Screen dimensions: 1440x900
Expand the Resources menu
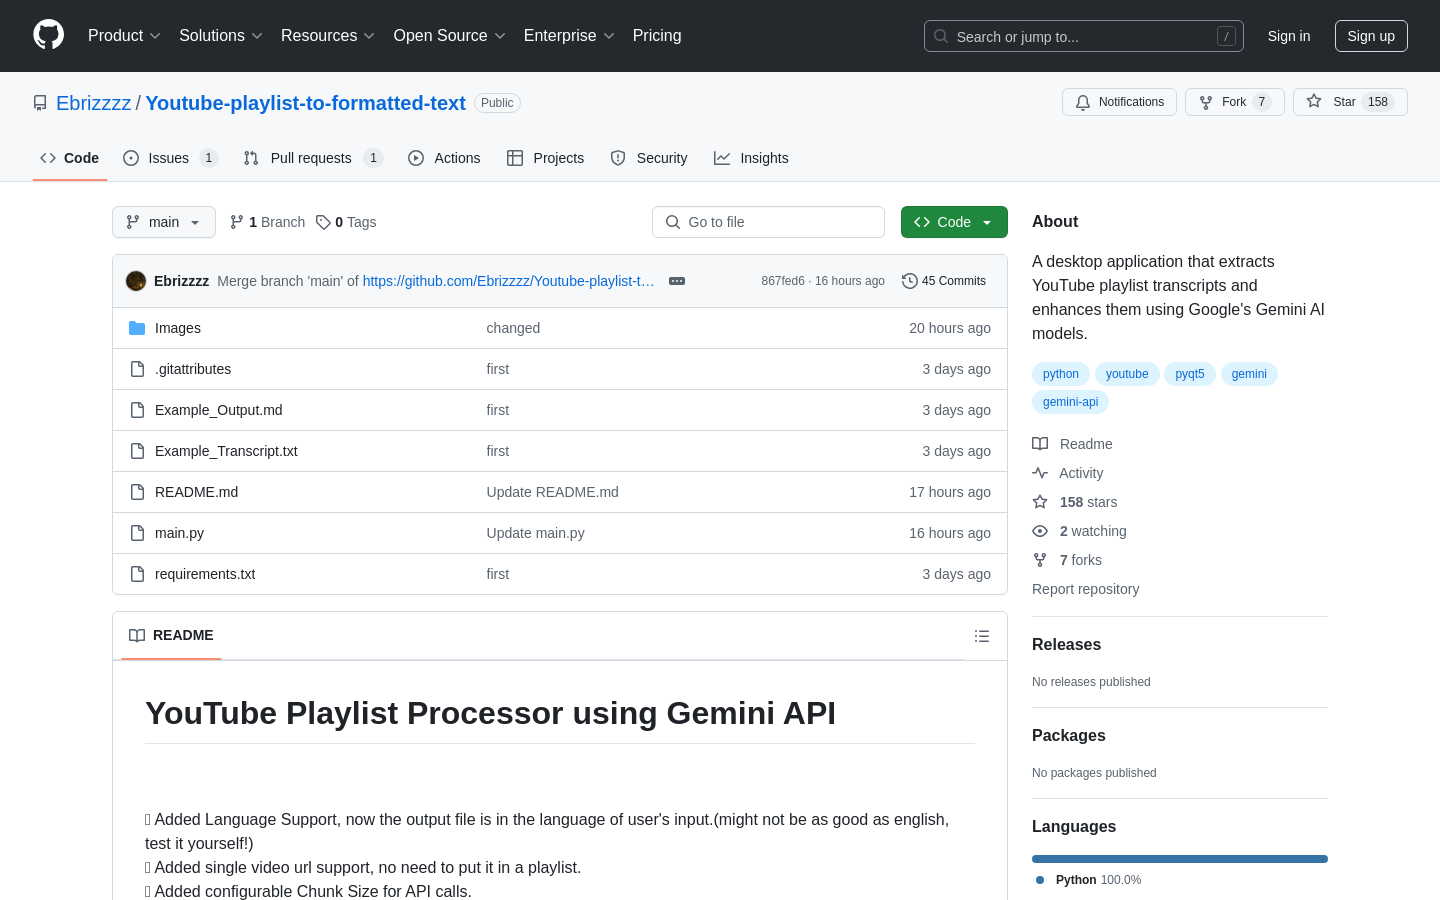328,36
